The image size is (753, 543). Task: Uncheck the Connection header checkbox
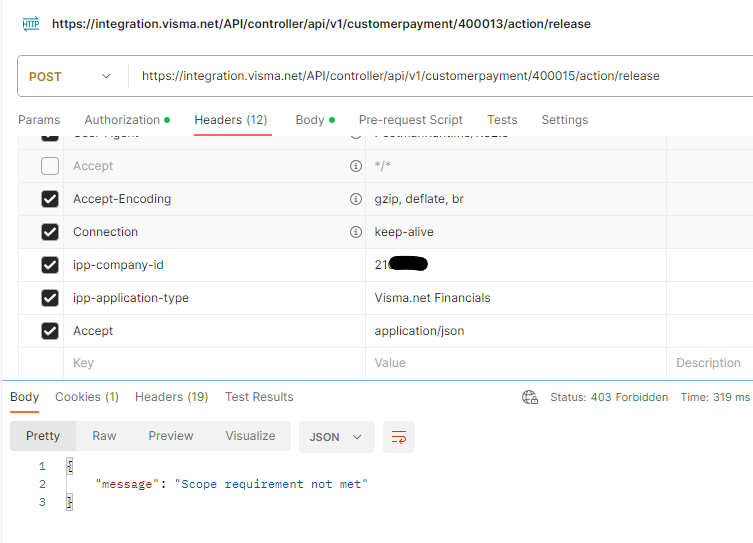(x=50, y=232)
